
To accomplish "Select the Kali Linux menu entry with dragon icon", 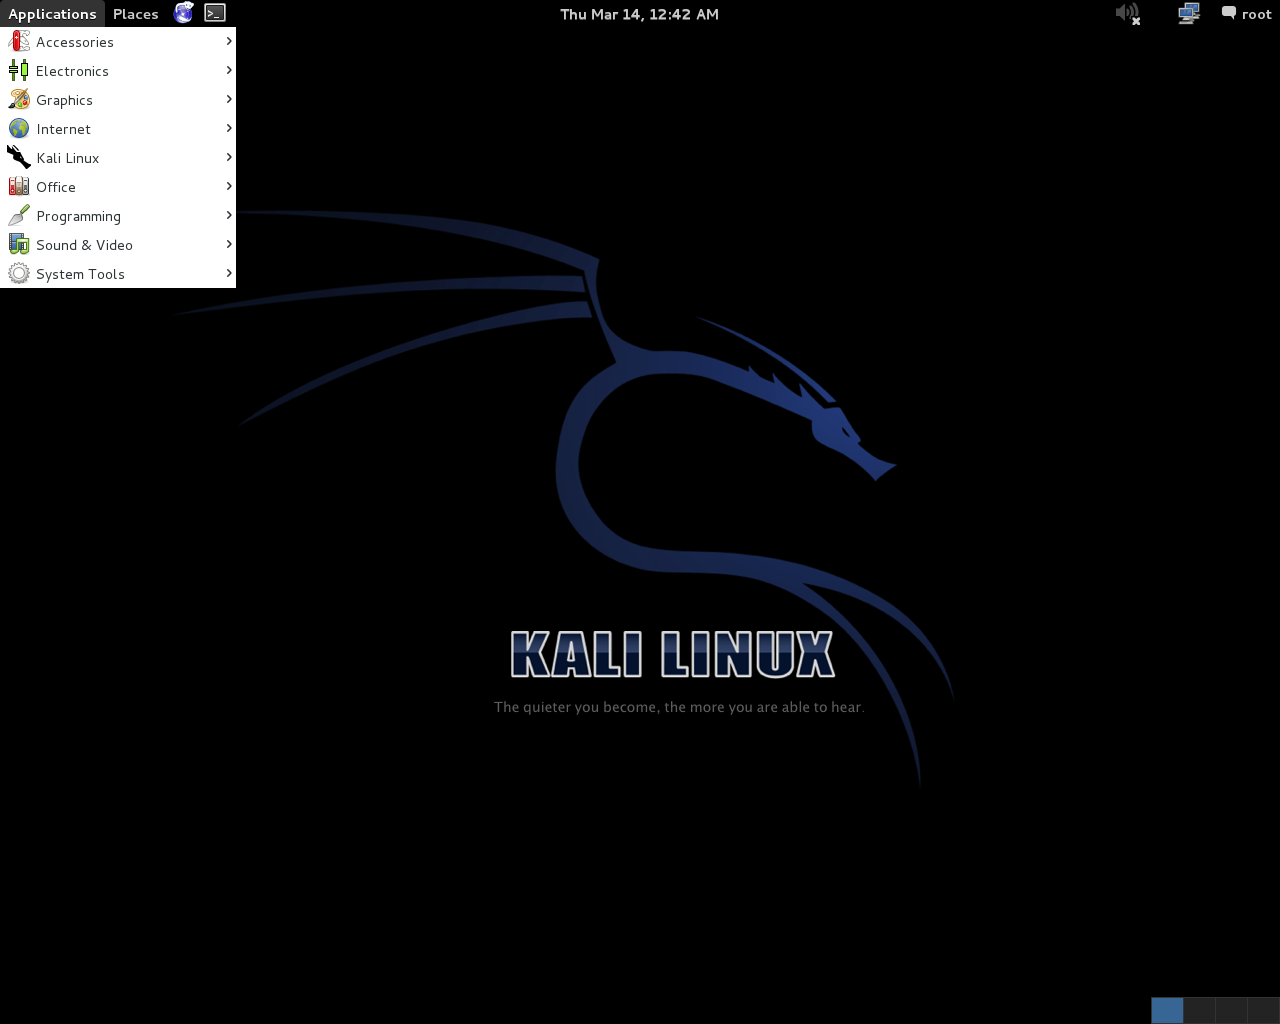I will coord(67,157).
